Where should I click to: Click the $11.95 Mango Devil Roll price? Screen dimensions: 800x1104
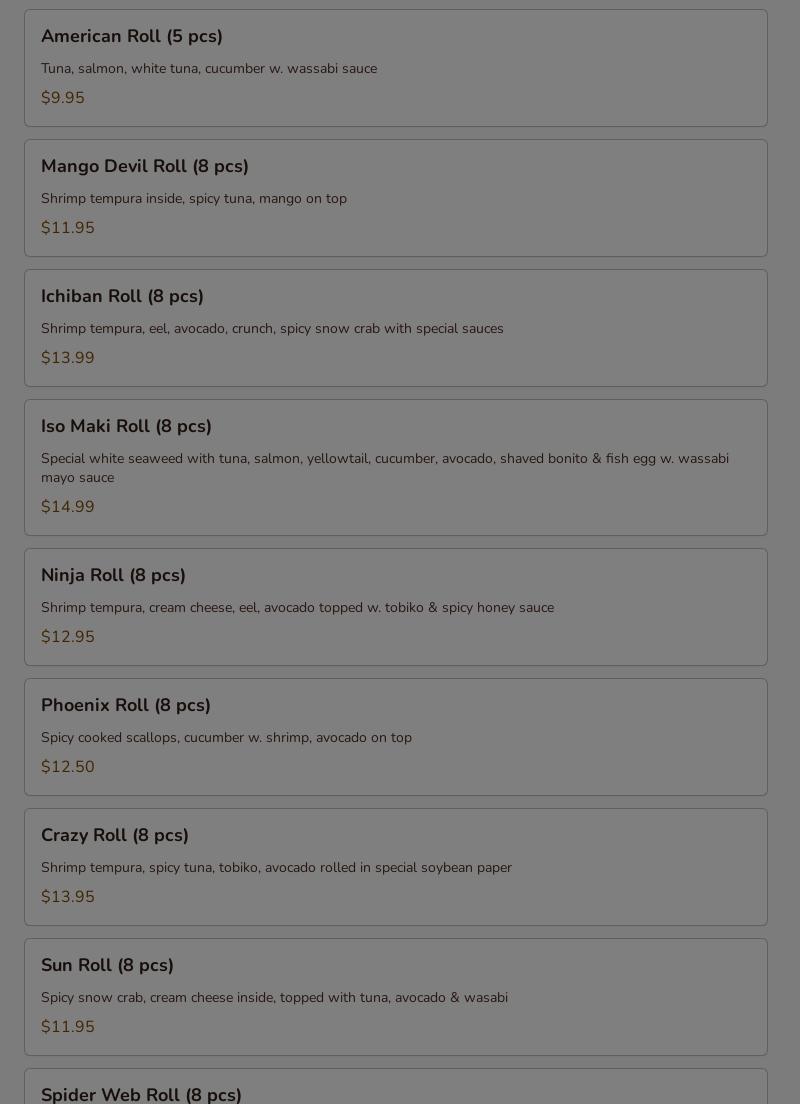[x=68, y=228]
